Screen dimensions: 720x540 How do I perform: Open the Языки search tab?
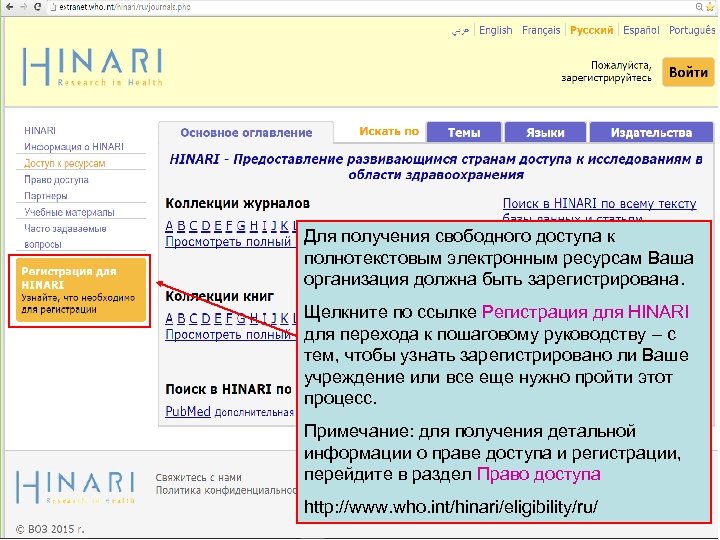click(x=545, y=132)
